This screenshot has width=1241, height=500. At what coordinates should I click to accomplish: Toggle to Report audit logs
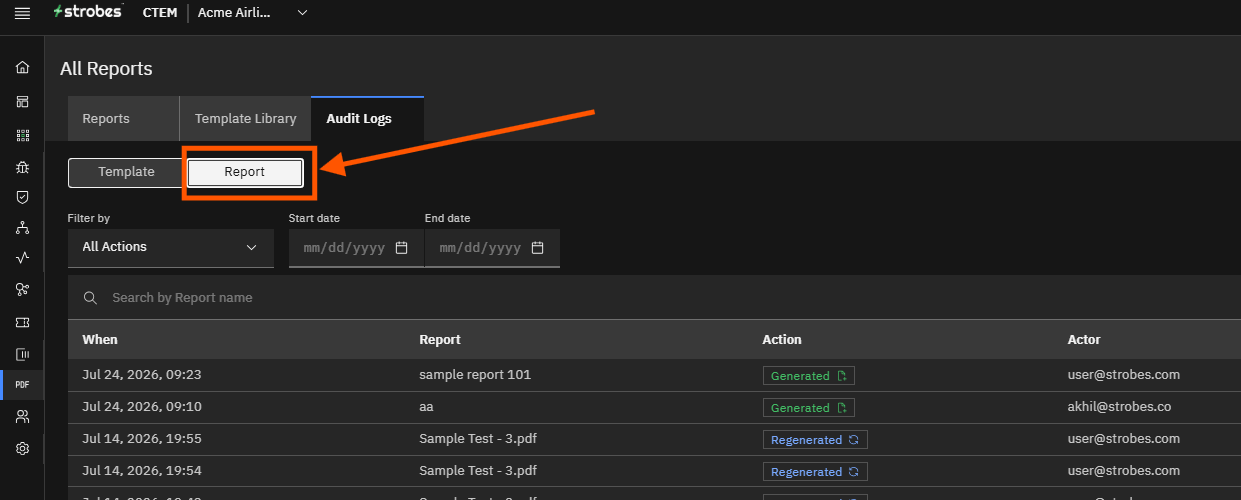coord(245,172)
